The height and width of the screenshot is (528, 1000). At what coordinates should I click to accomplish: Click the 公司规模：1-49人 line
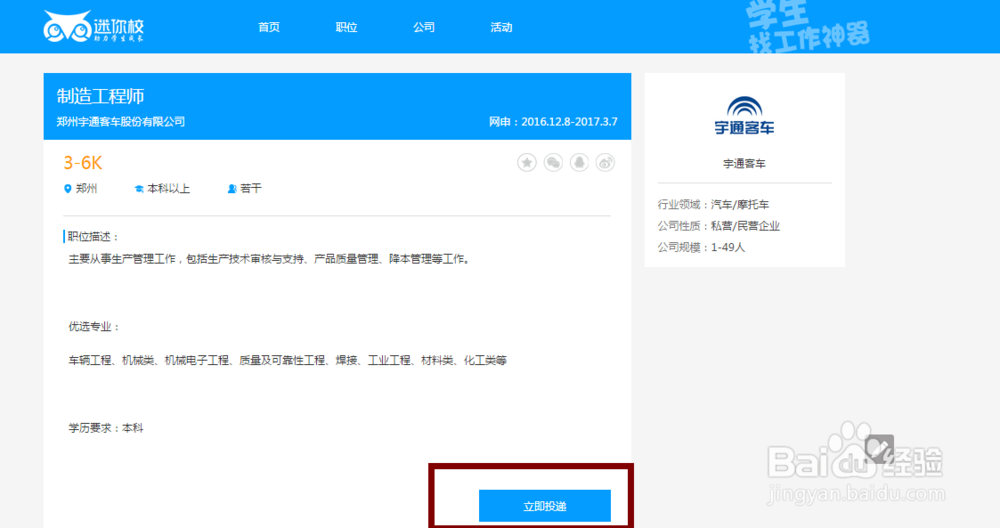click(701, 247)
